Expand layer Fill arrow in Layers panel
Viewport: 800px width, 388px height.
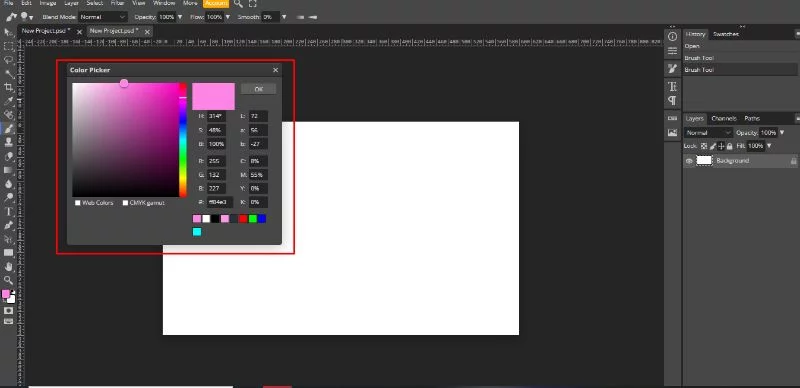coord(769,146)
